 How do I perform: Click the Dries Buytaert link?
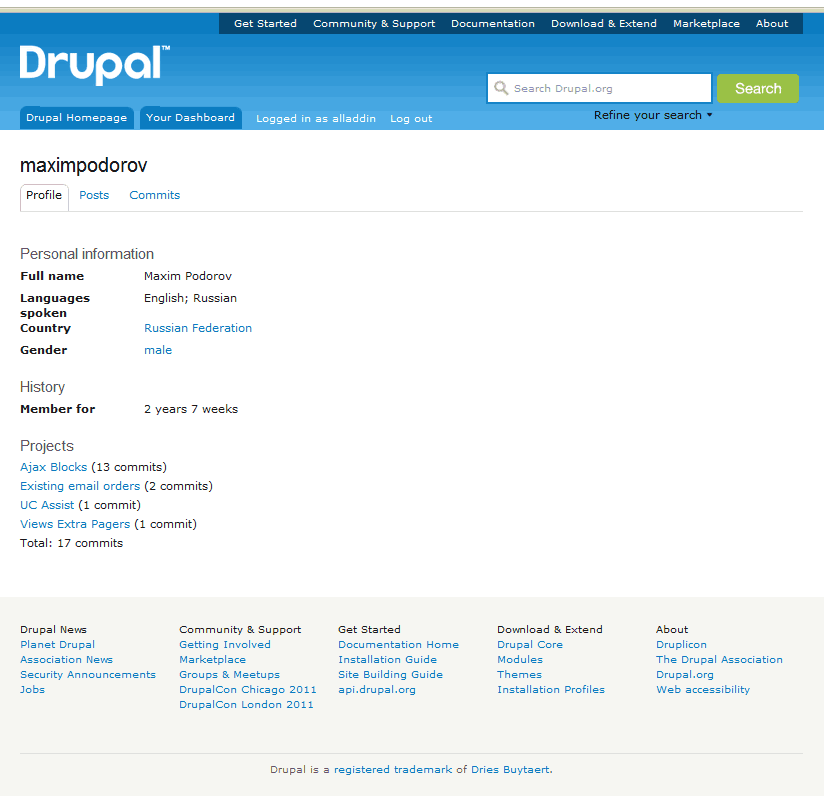pyautogui.click(x=511, y=770)
